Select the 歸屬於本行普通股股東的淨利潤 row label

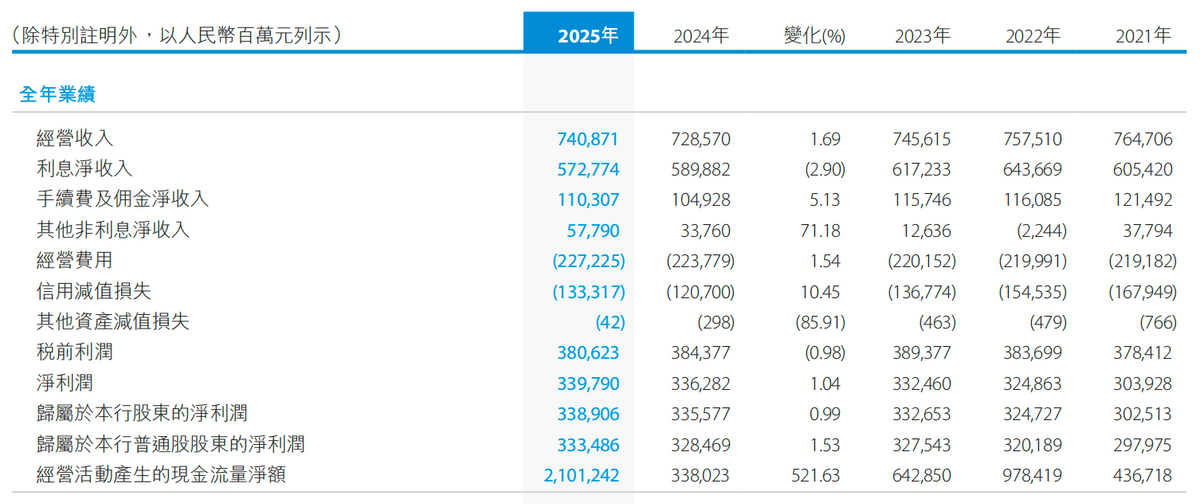(170, 444)
